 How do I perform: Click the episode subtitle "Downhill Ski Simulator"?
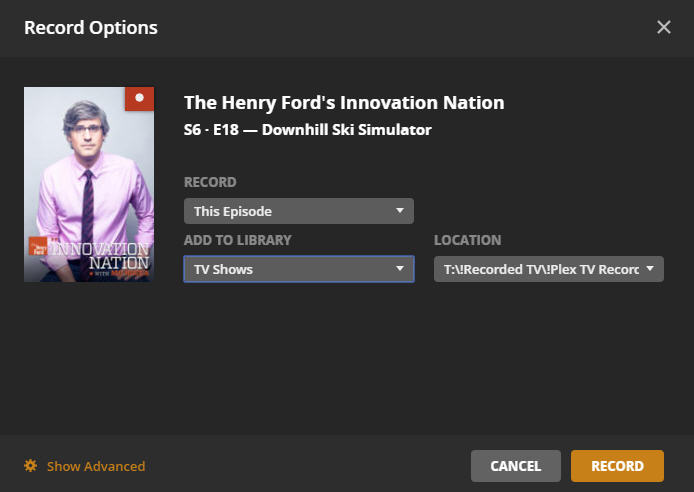pyautogui.click(x=347, y=130)
